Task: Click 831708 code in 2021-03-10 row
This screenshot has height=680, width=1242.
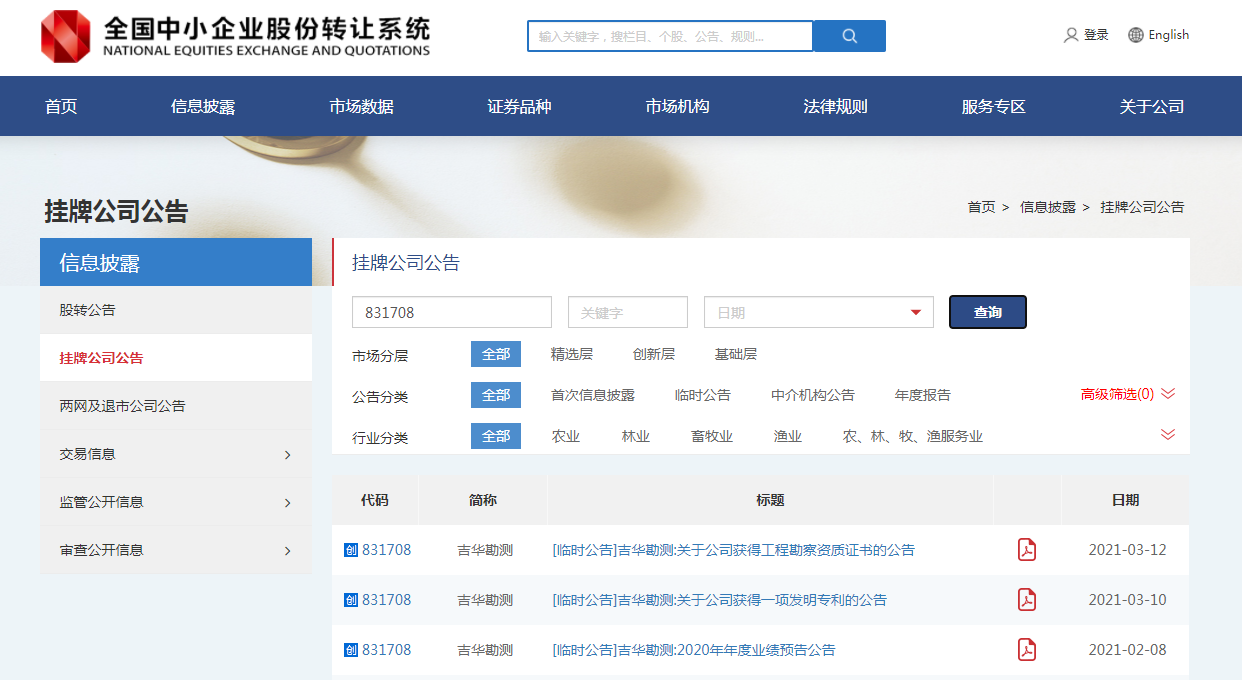Action: pos(386,600)
